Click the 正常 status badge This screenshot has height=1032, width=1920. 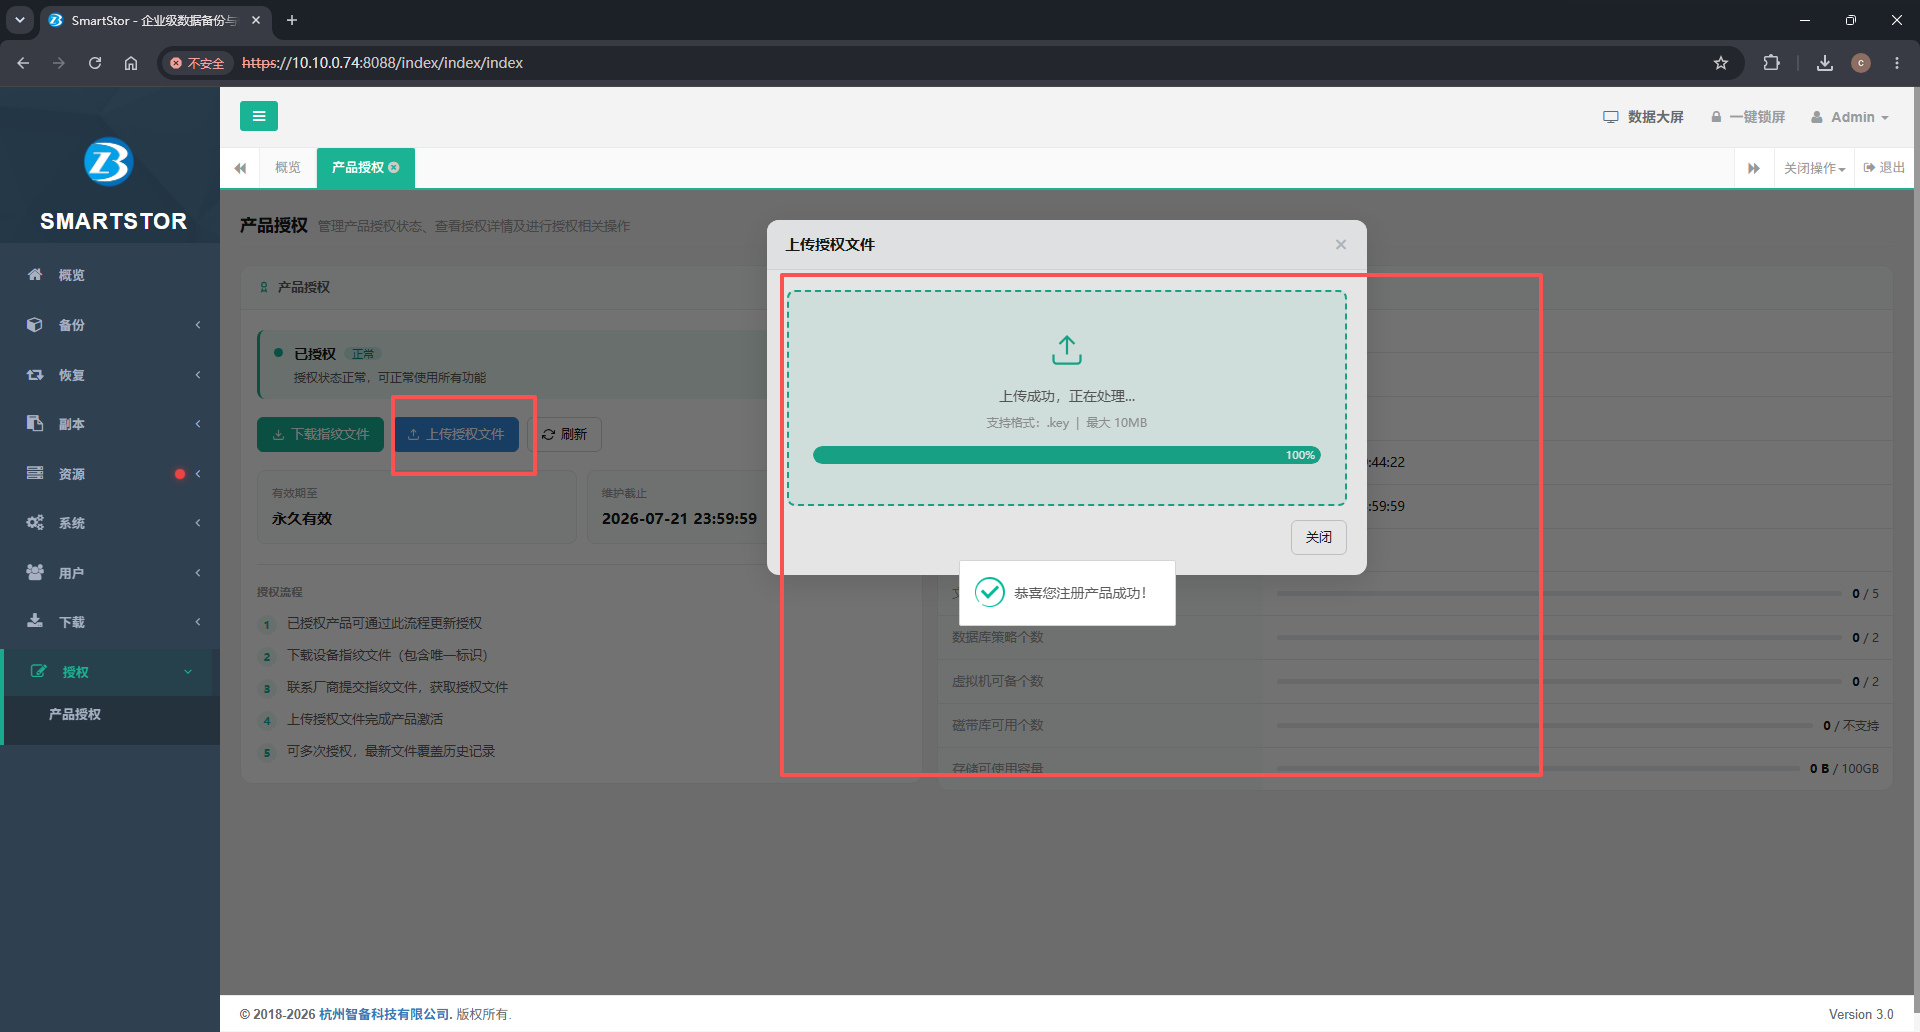363,354
